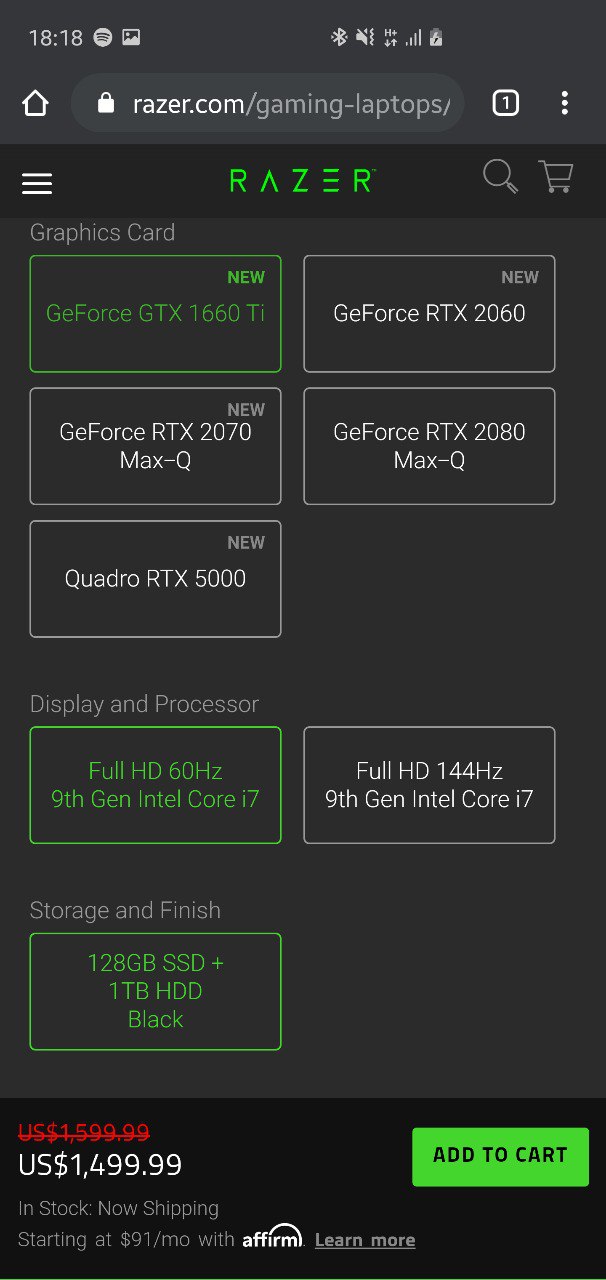Select GeForce RTX 2070 Max-Q
606x1280 pixels.
(155, 446)
